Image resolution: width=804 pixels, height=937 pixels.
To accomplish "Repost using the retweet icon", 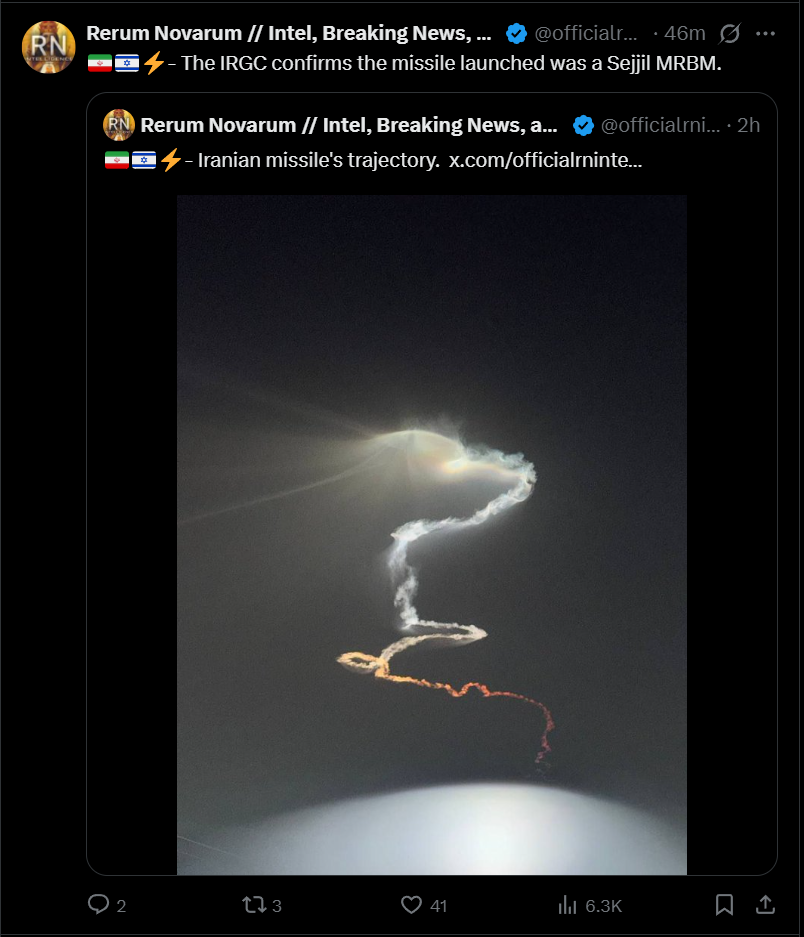I will (x=254, y=905).
